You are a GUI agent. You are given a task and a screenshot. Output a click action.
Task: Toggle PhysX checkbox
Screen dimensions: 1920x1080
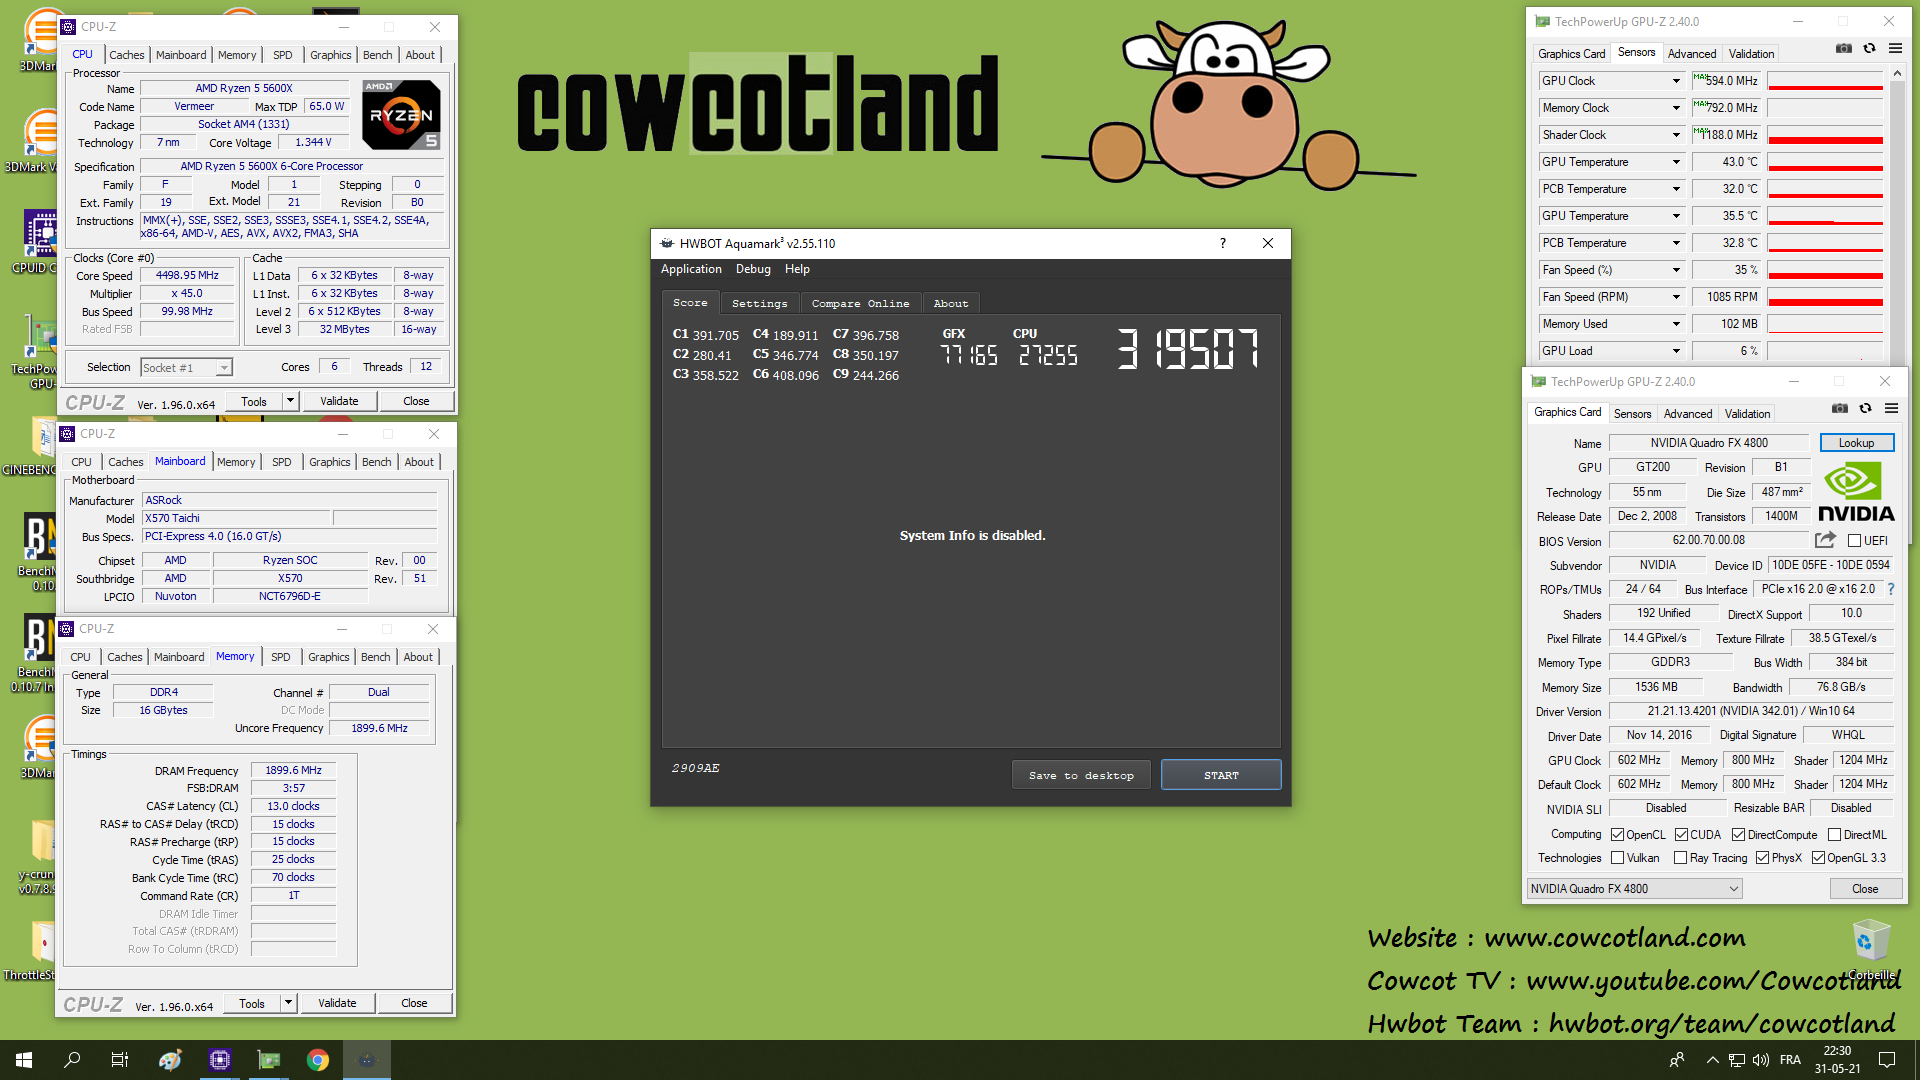click(x=1762, y=858)
